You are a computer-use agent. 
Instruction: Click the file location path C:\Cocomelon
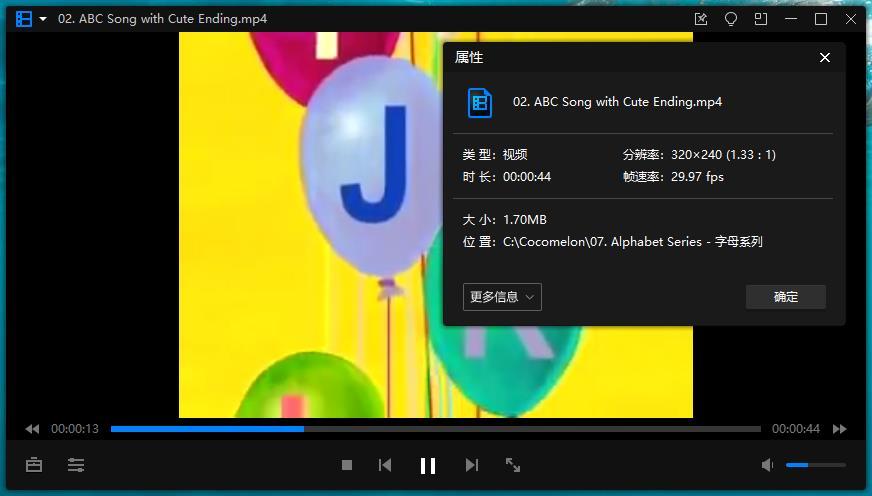[633, 242]
